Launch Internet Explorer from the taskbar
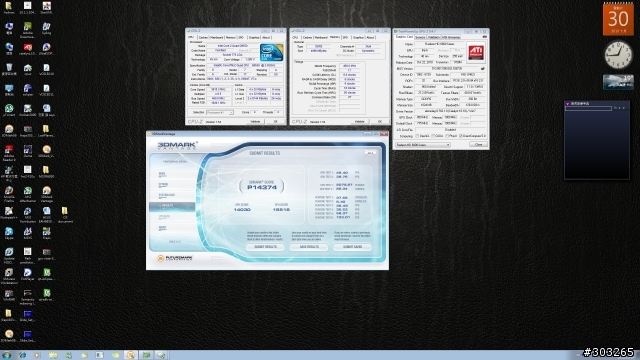This screenshot has width=640, height=360. [x=22, y=355]
